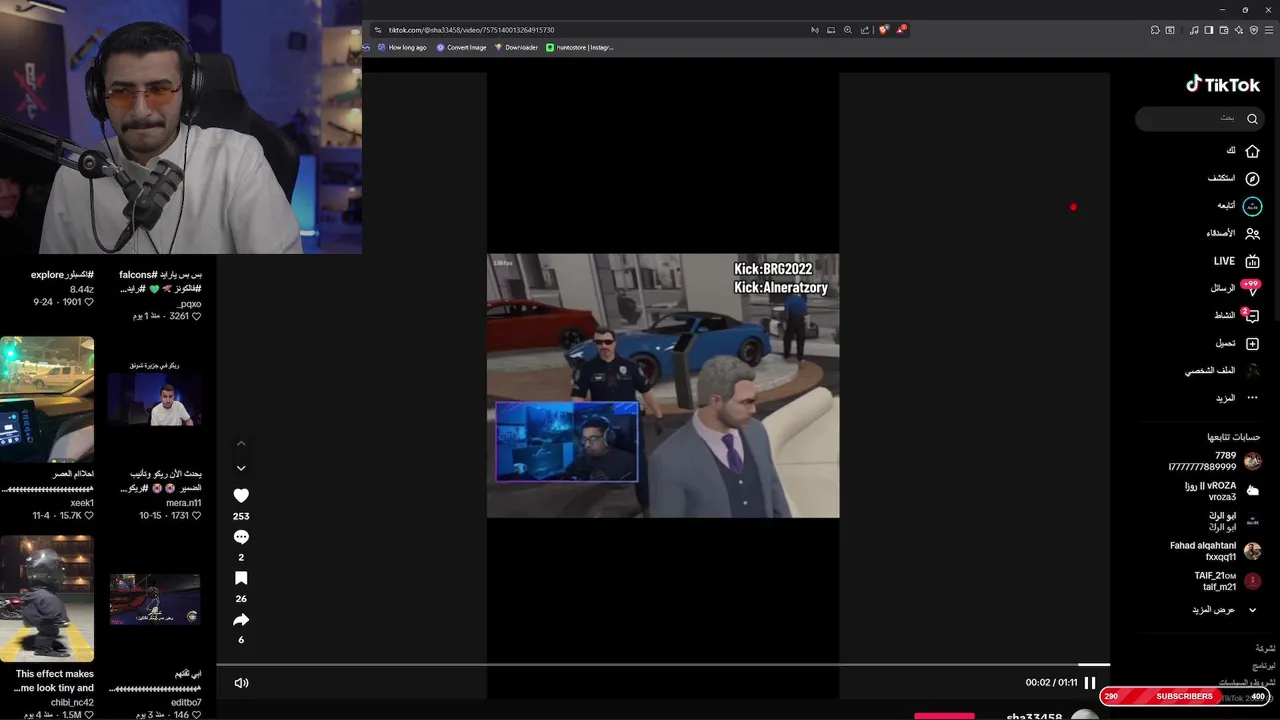Open browser extensions puzzle icon
Viewport: 1280px width, 720px height.
[x=1155, y=30]
